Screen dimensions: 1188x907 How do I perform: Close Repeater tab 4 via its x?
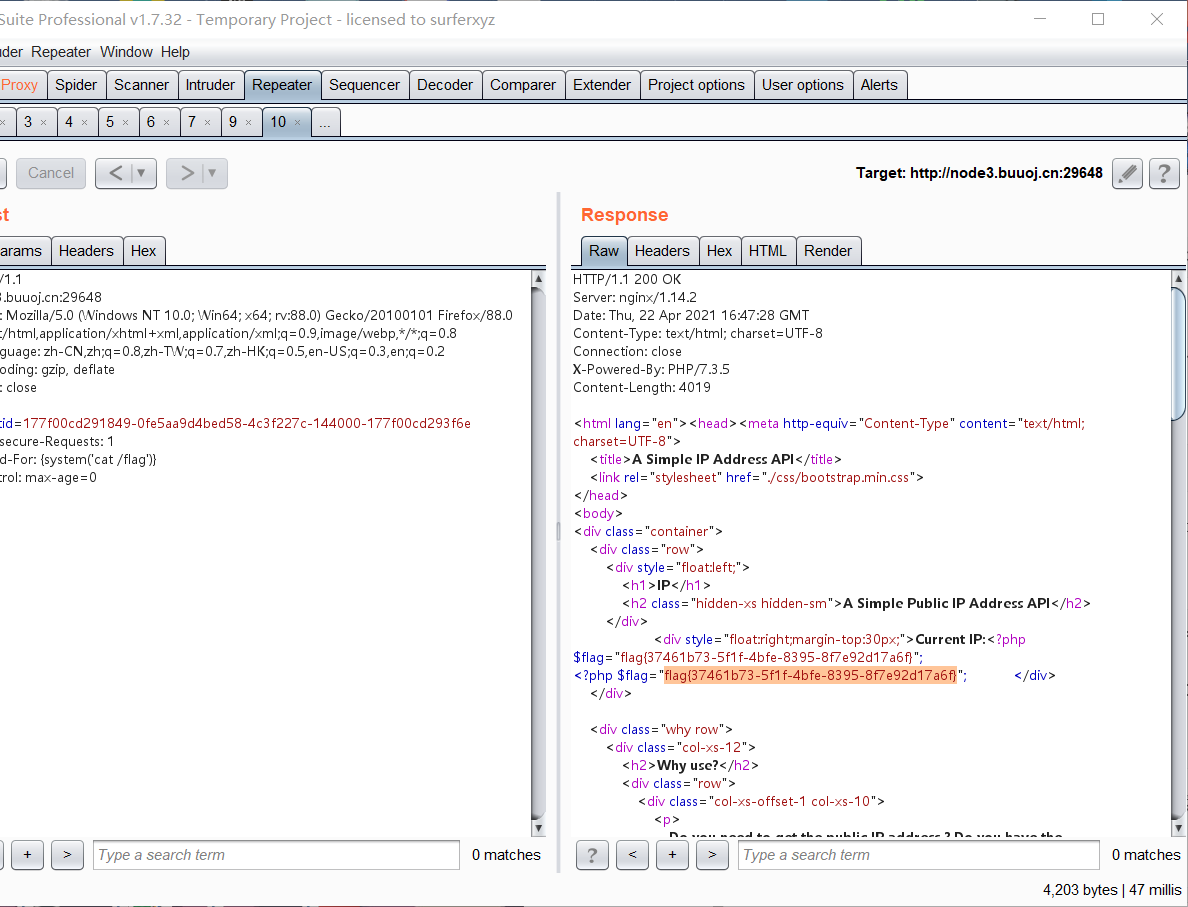point(84,122)
